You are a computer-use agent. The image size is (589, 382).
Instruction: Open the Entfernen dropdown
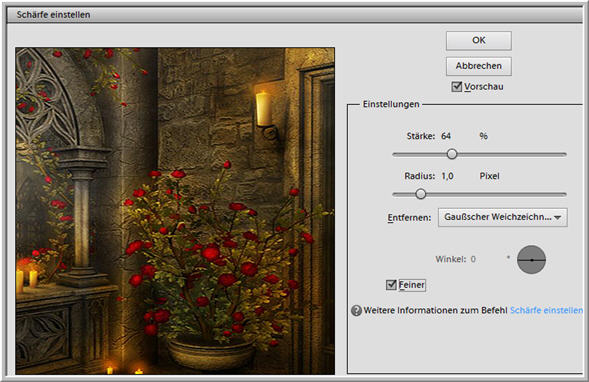tap(503, 217)
